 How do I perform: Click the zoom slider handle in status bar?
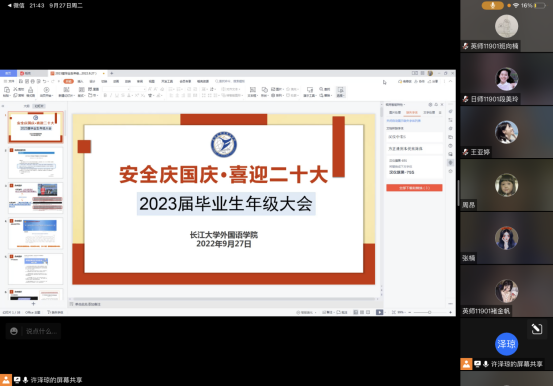[429, 312]
